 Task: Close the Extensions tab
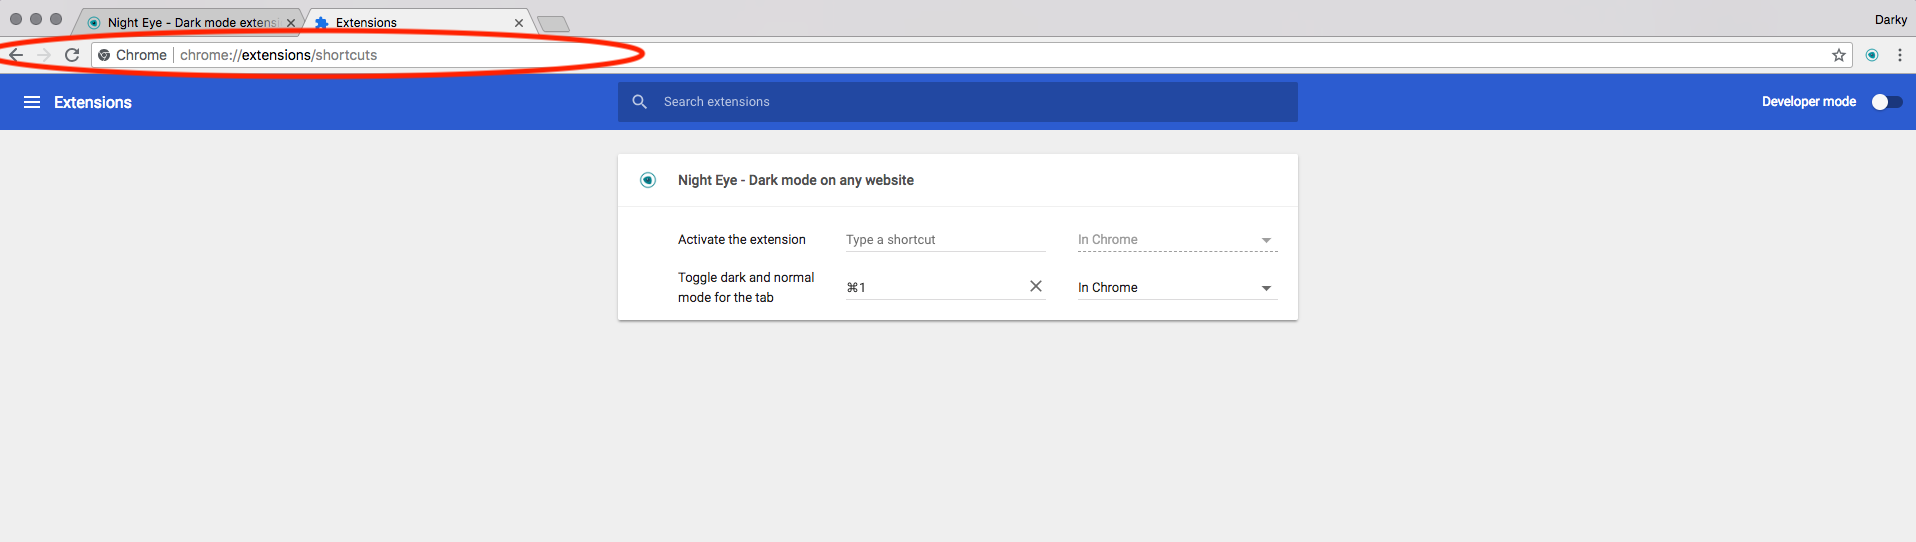(519, 23)
